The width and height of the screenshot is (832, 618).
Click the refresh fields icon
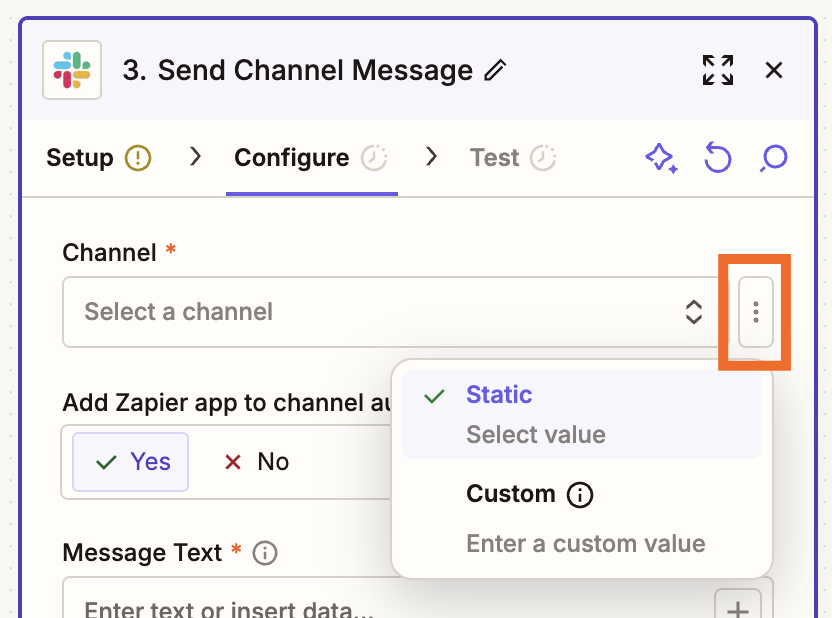717,158
